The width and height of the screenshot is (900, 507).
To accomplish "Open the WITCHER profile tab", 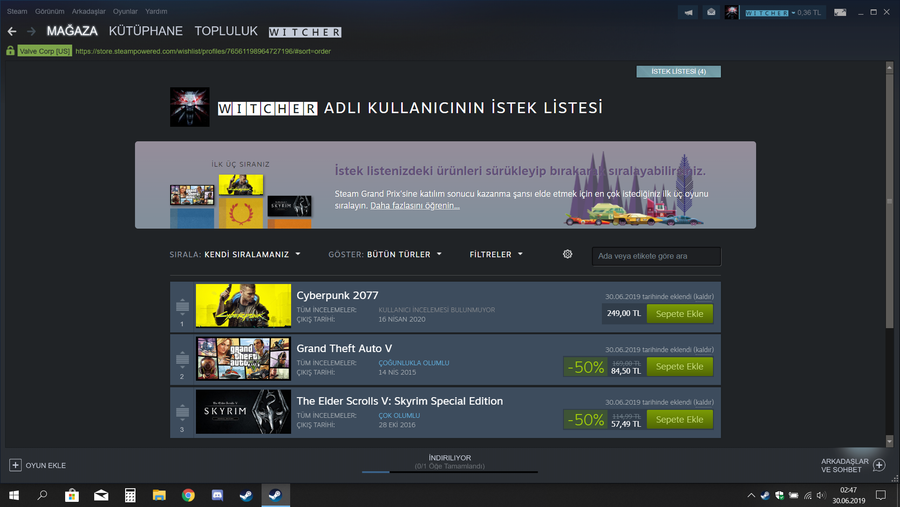I will point(305,32).
